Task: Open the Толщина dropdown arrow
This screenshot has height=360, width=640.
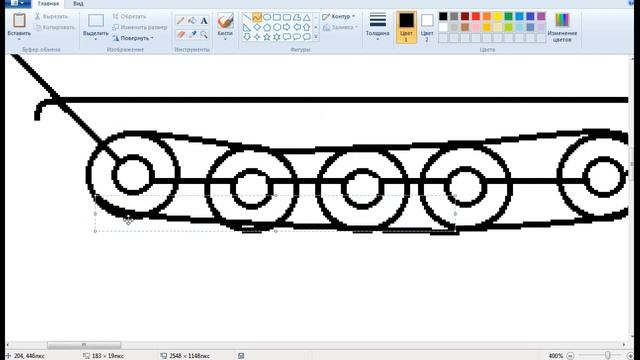Action: (378, 39)
